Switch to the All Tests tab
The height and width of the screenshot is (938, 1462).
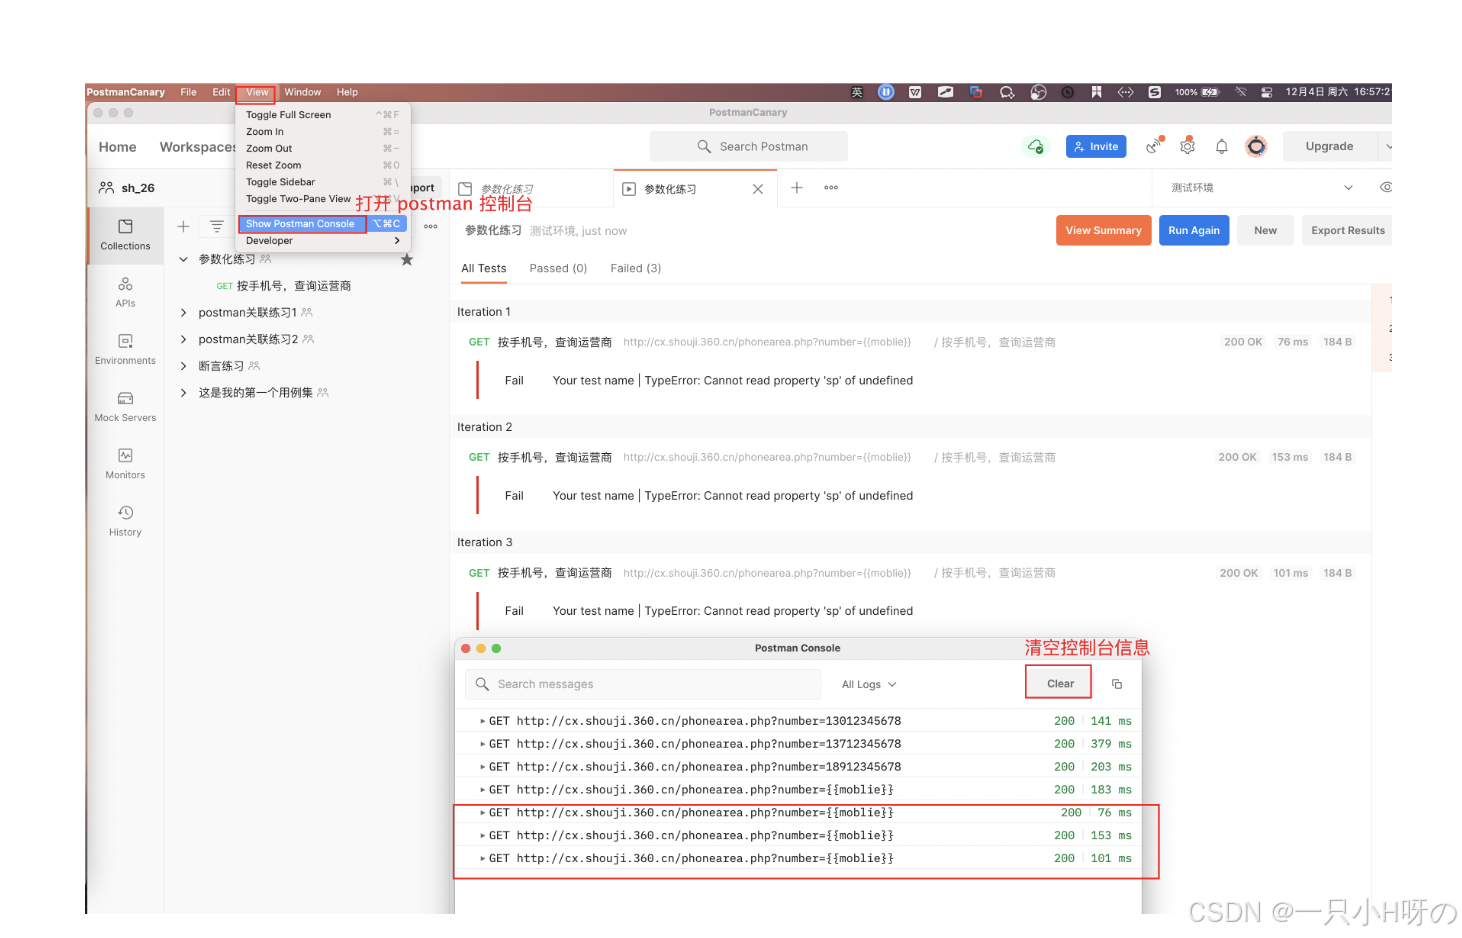tap(483, 268)
